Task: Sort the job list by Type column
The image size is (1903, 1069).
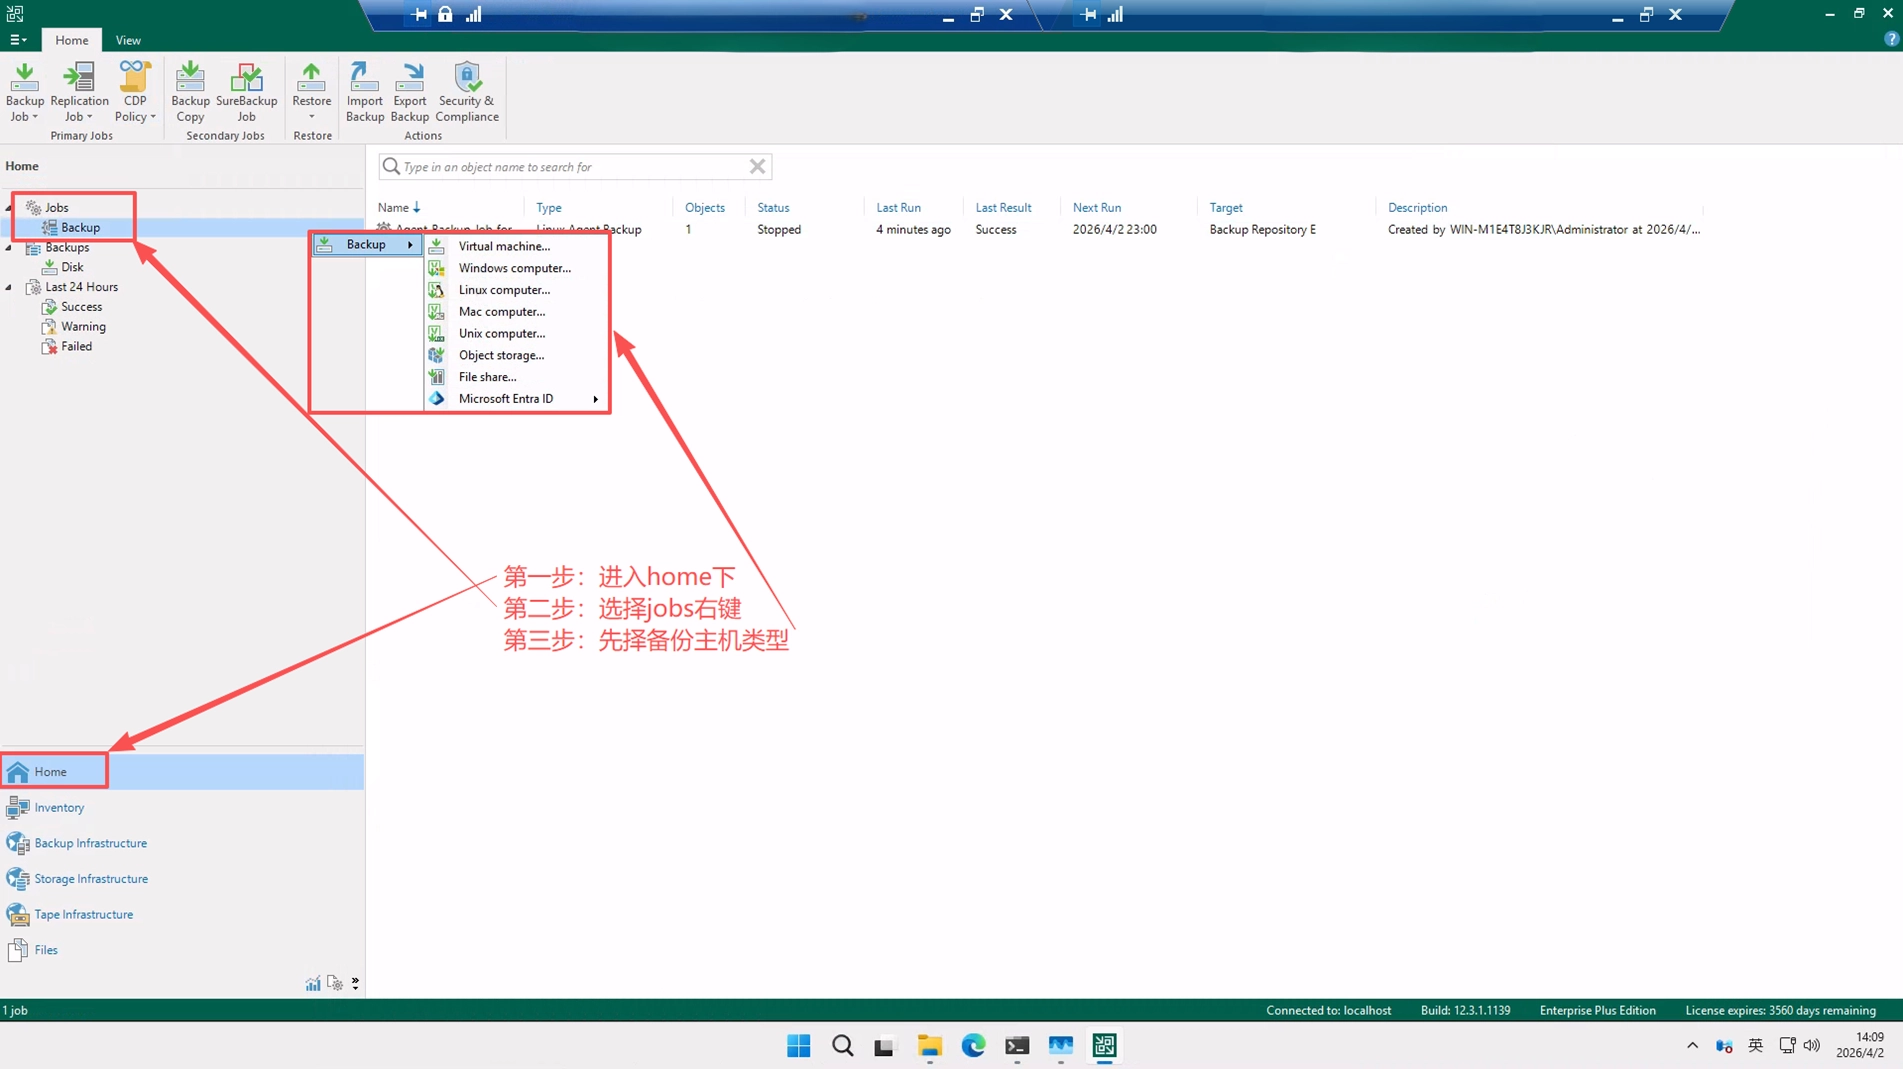Action: (x=549, y=207)
